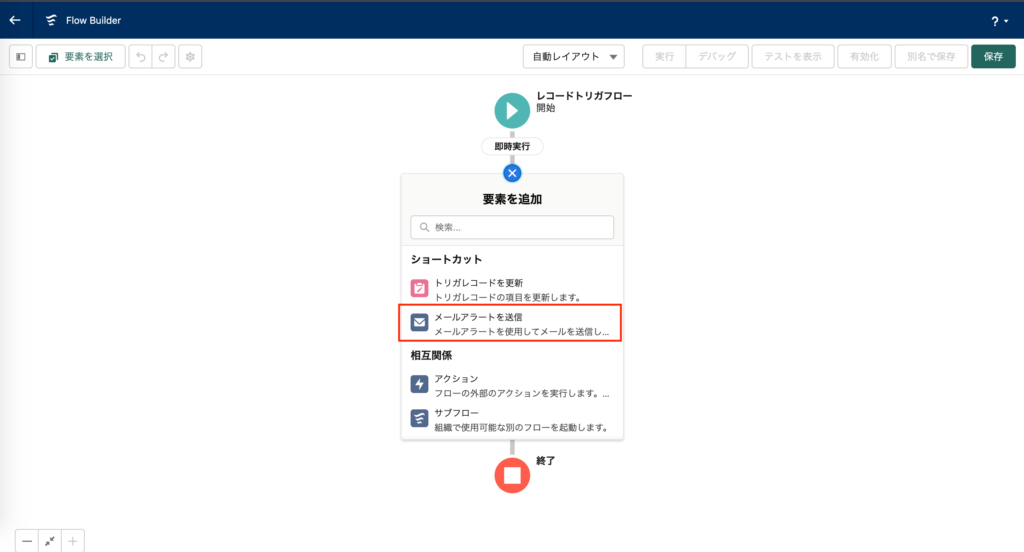The width and height of the screenshot is (1024, 552).
Task: Click the undo arrow icon
Action: 141,57
